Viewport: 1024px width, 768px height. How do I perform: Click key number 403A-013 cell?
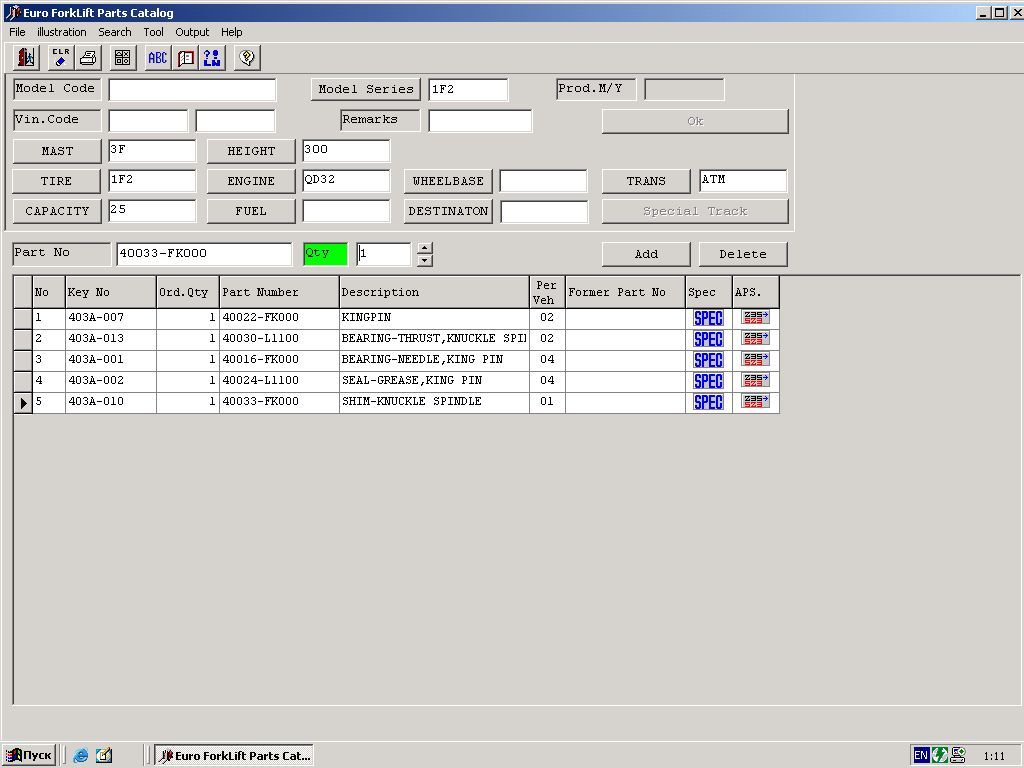click(x=110, y=339)
